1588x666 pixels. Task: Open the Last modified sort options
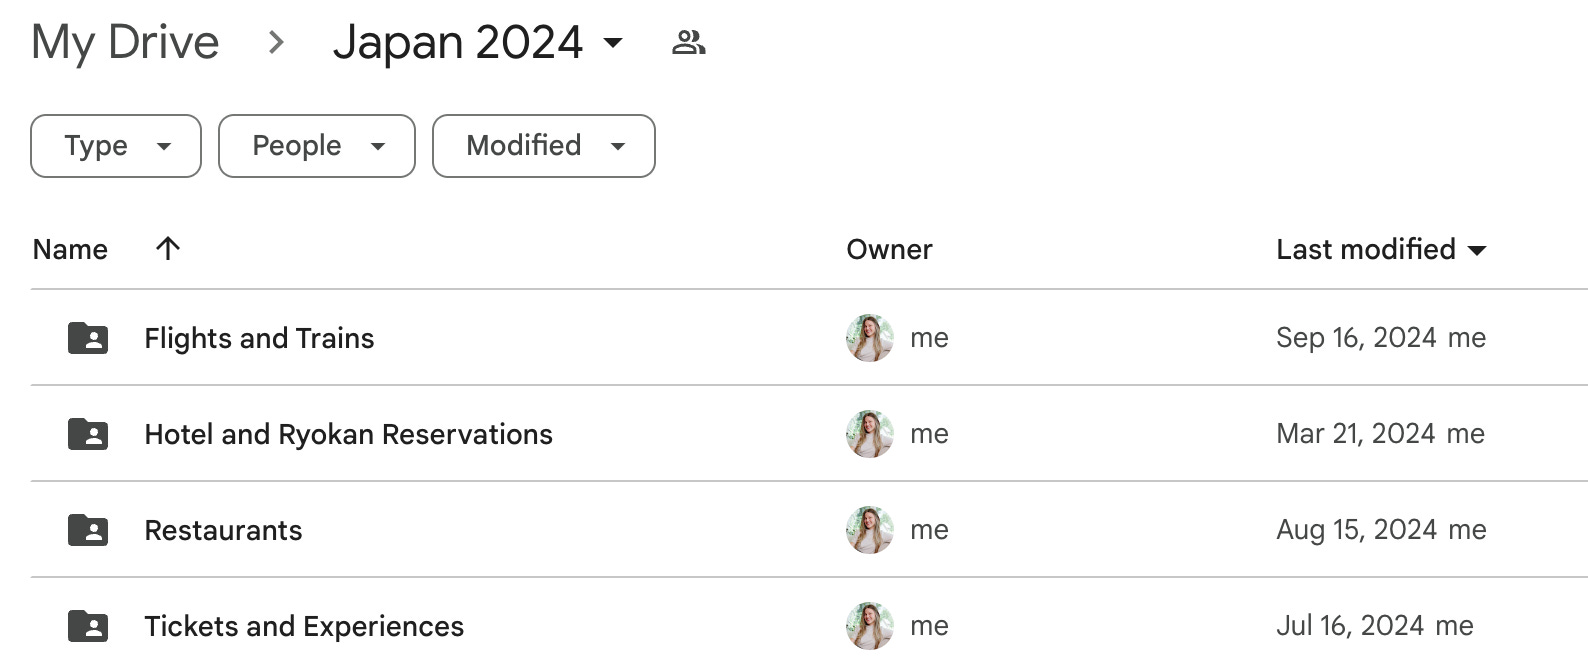[1380, 249]
